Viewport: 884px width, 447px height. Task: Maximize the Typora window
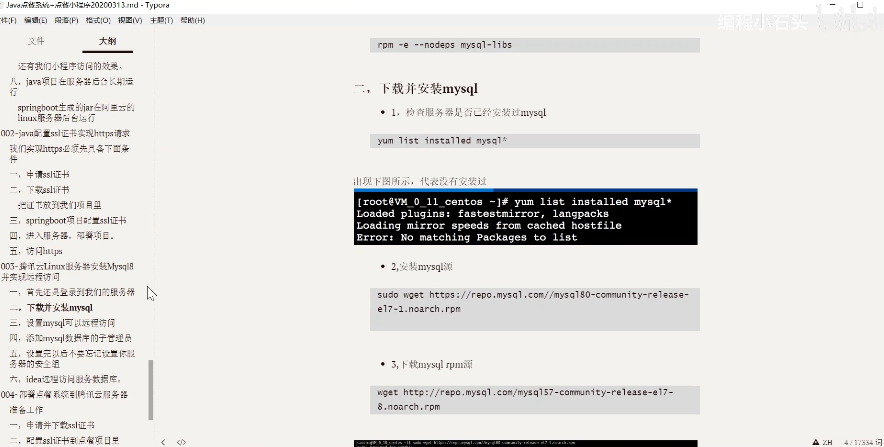point(860,5)
